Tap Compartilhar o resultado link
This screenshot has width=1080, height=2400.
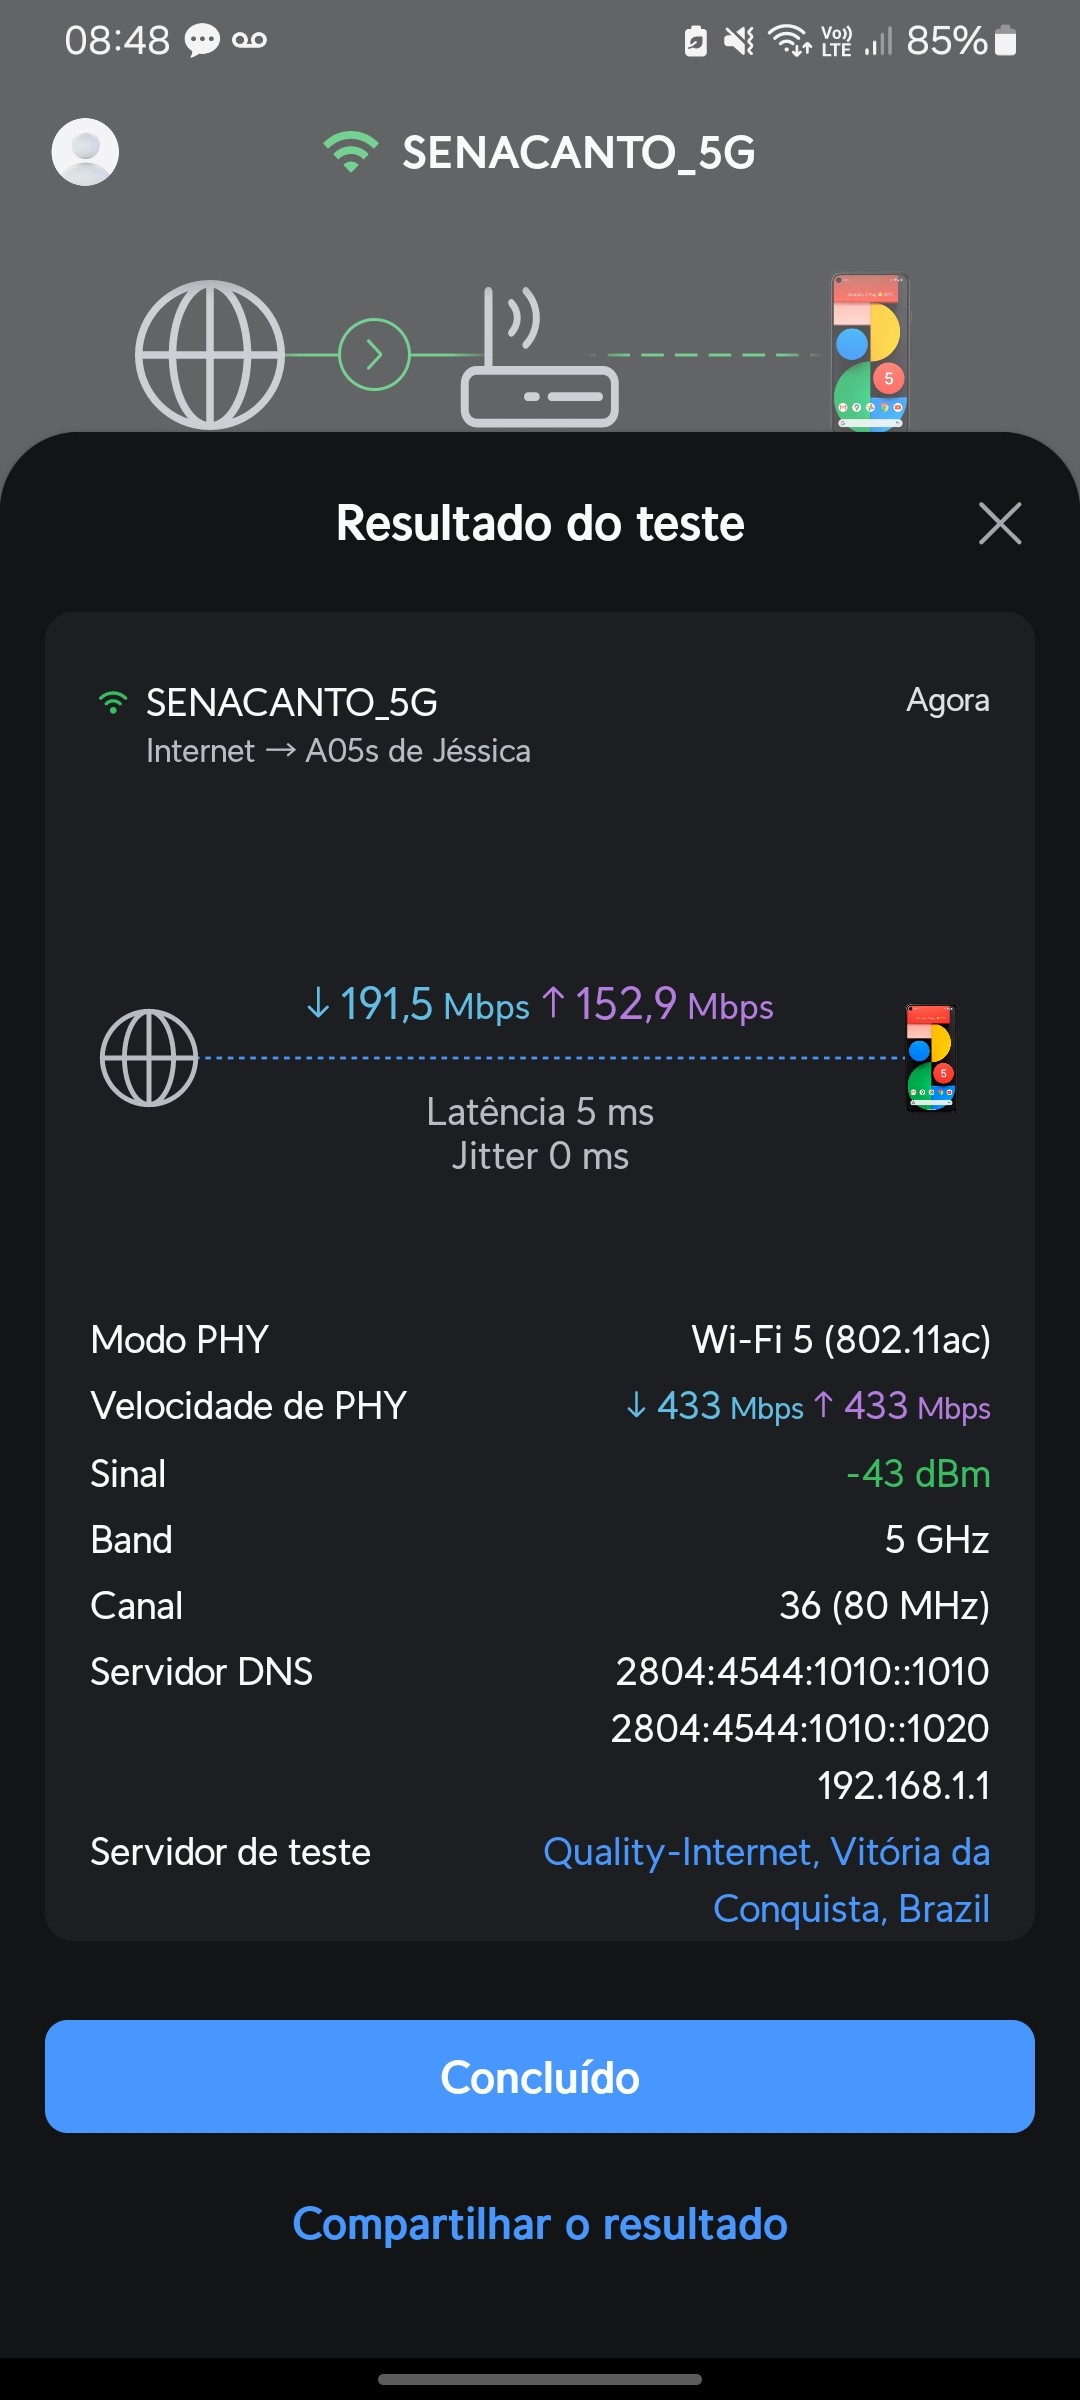pyautogui.click(x=540, y=2225)
